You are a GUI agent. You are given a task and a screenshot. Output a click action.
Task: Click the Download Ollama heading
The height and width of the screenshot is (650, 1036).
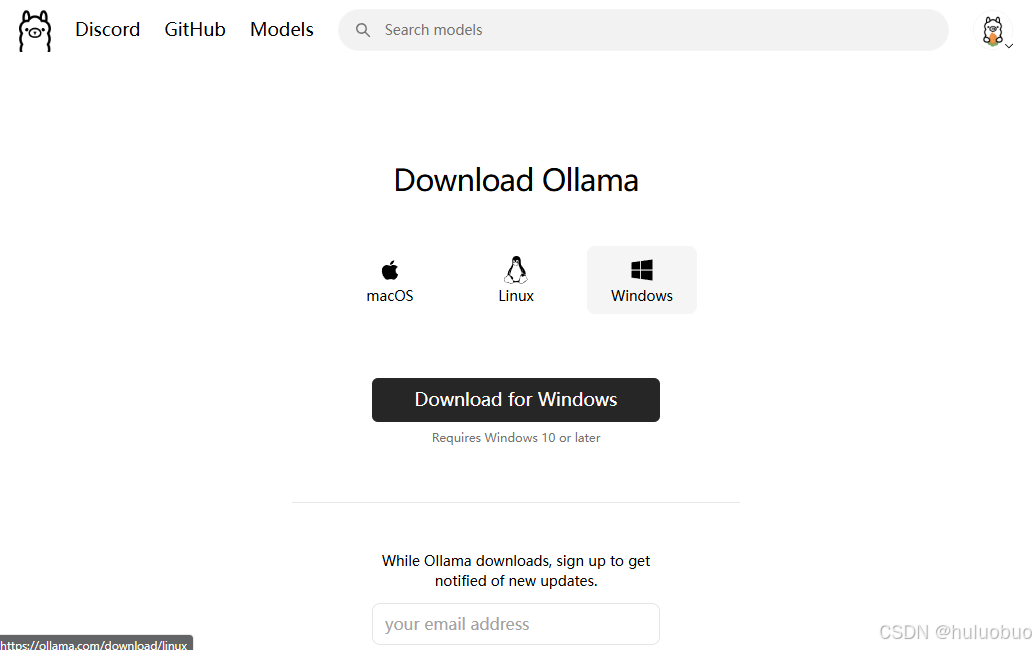click(516, 180)
